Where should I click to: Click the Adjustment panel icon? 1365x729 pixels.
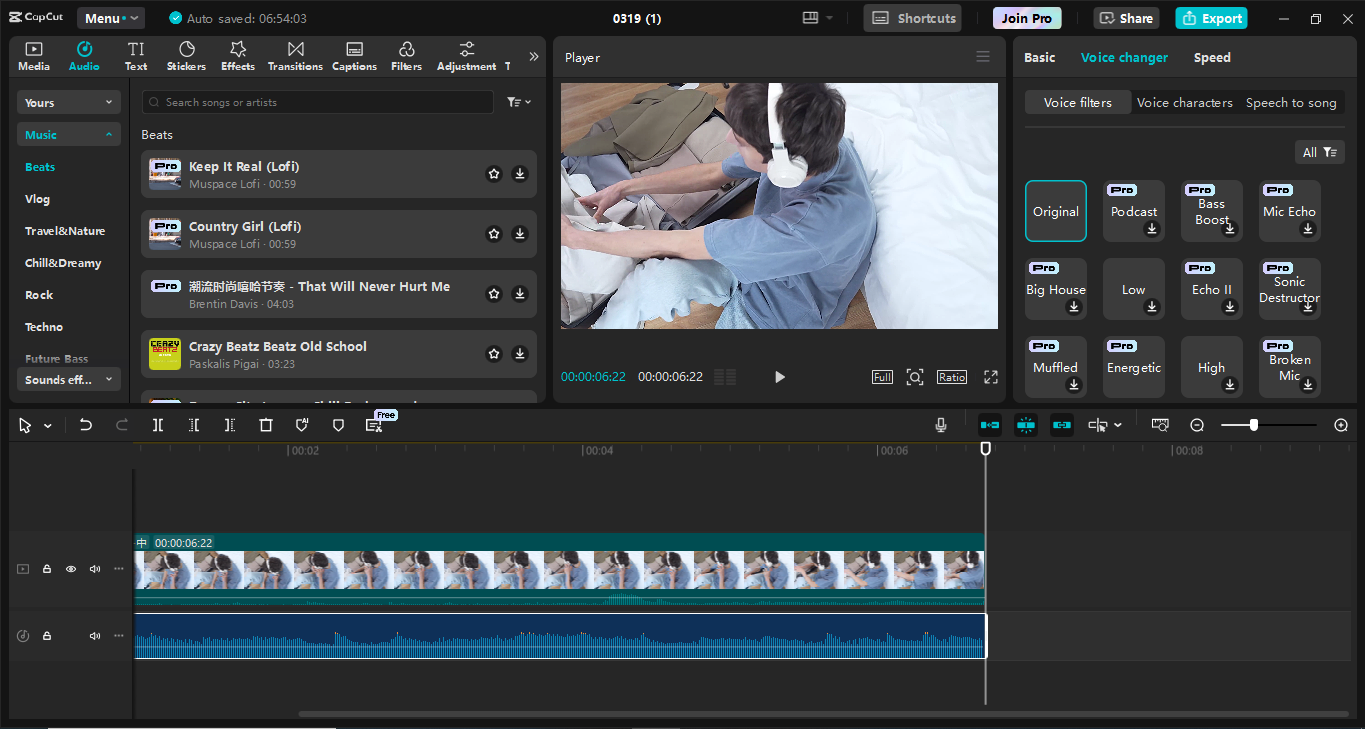[466, 55]
